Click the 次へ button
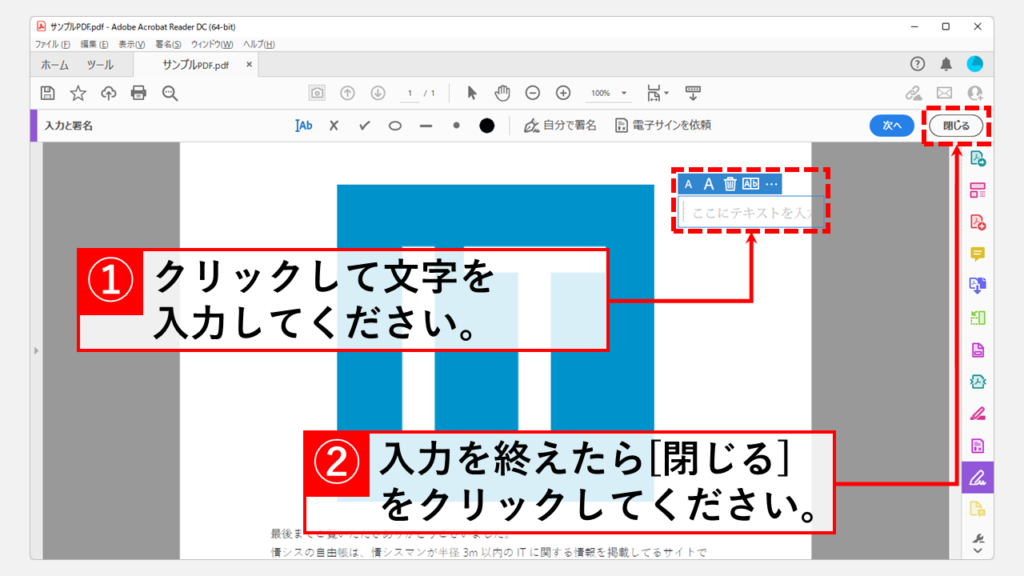Viewport: 1024px width, 576px height. (x=891, y=125)
